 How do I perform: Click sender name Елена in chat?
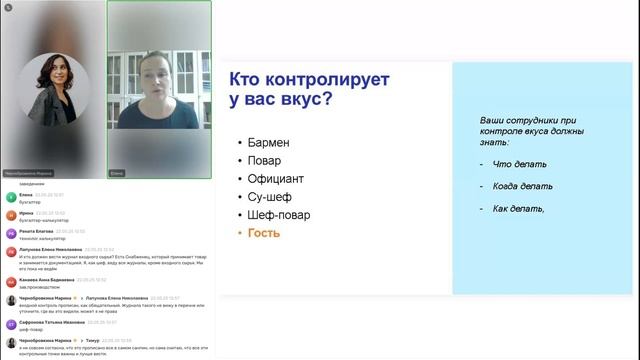click(x=26, y=195)
